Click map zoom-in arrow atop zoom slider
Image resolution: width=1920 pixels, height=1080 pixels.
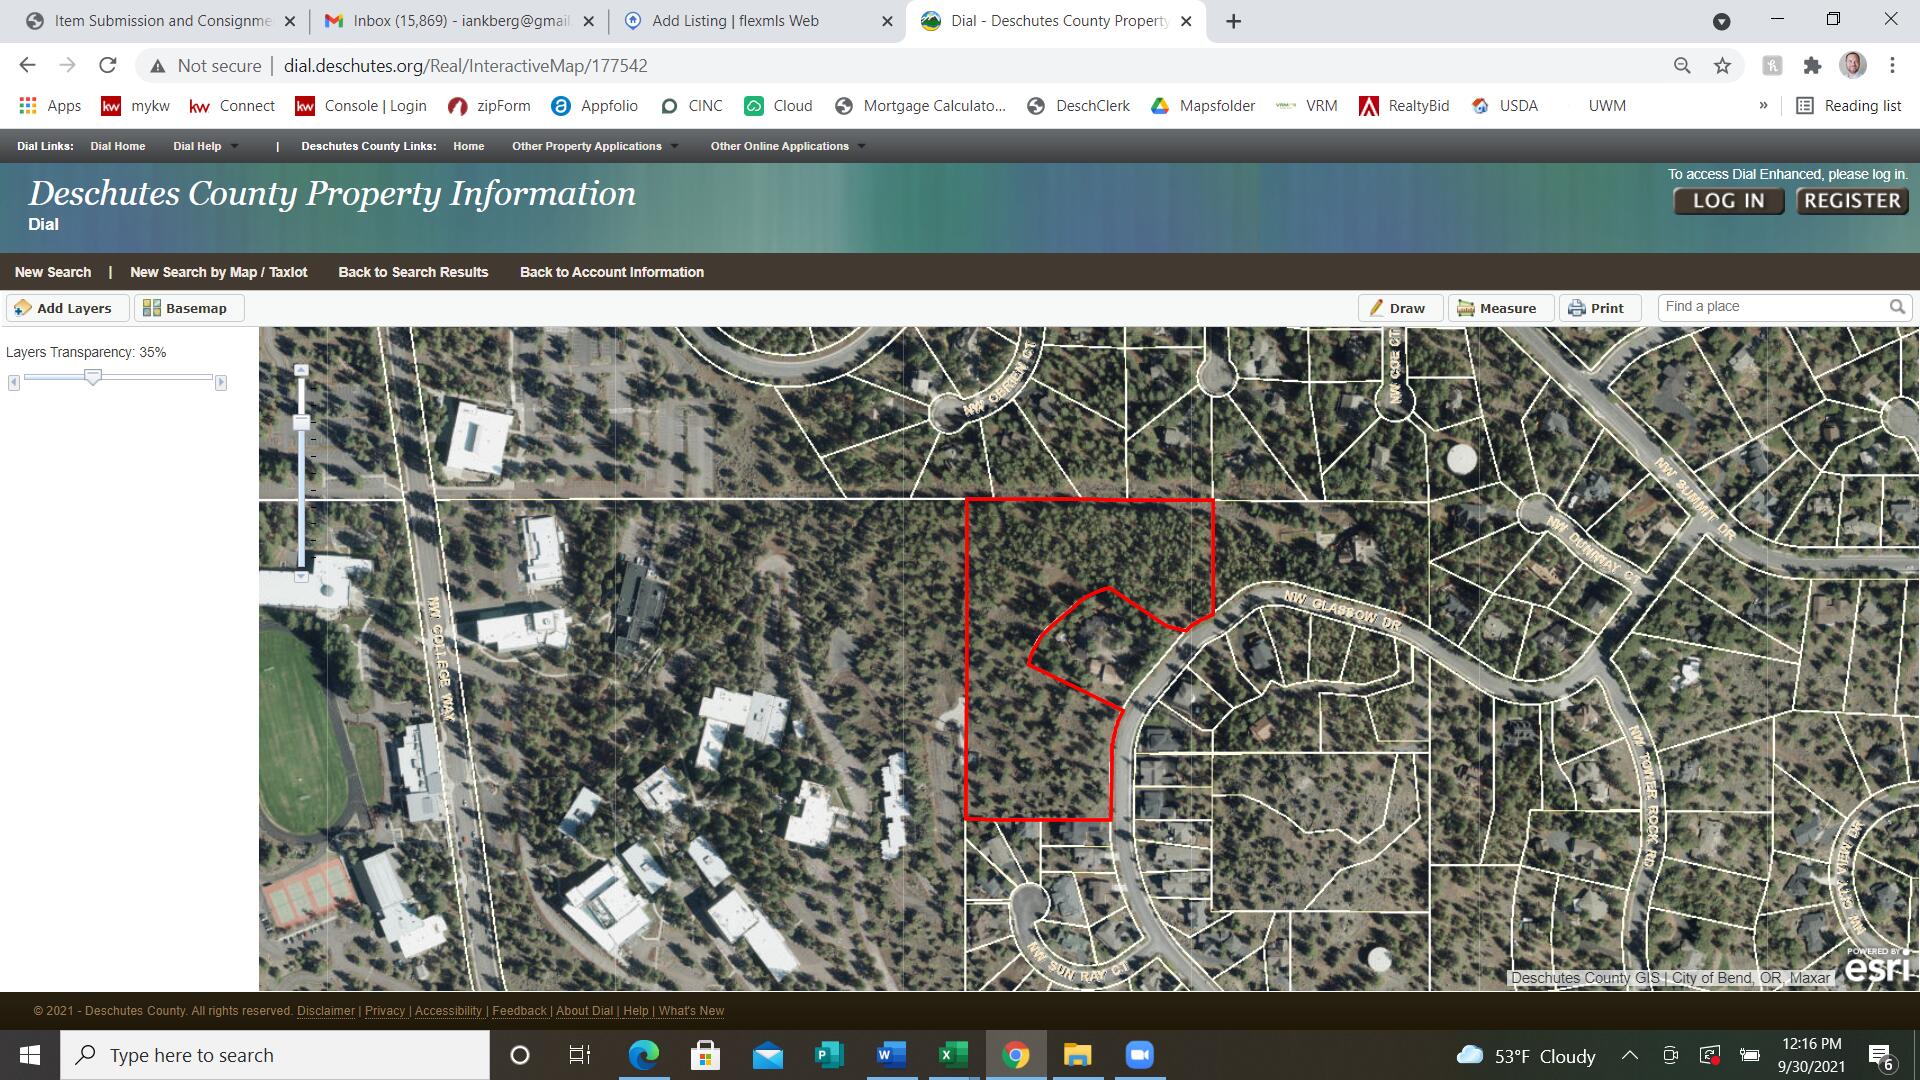click(301, 371)
